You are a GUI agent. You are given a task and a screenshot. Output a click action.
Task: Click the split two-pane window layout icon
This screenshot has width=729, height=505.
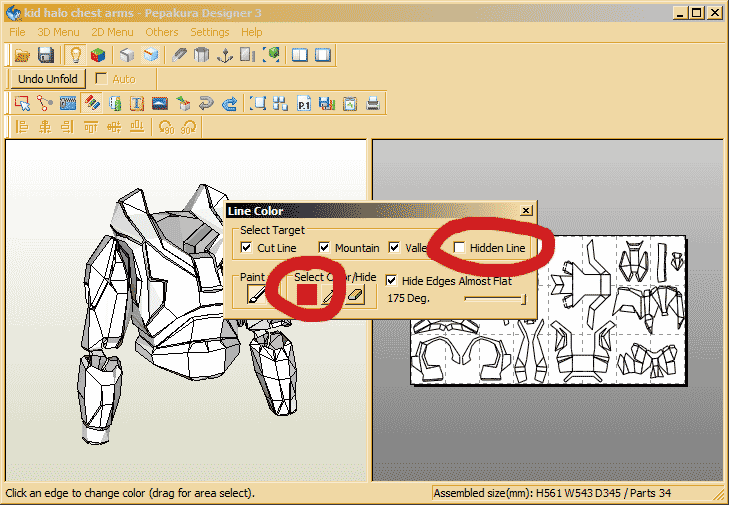300,55
